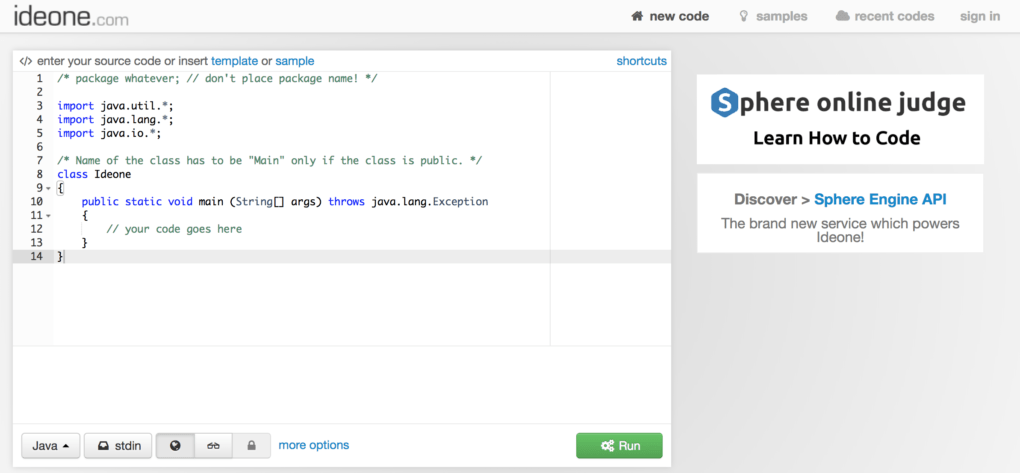
Task: Open the sign in menu item
Action: click(x=979, y=16)
